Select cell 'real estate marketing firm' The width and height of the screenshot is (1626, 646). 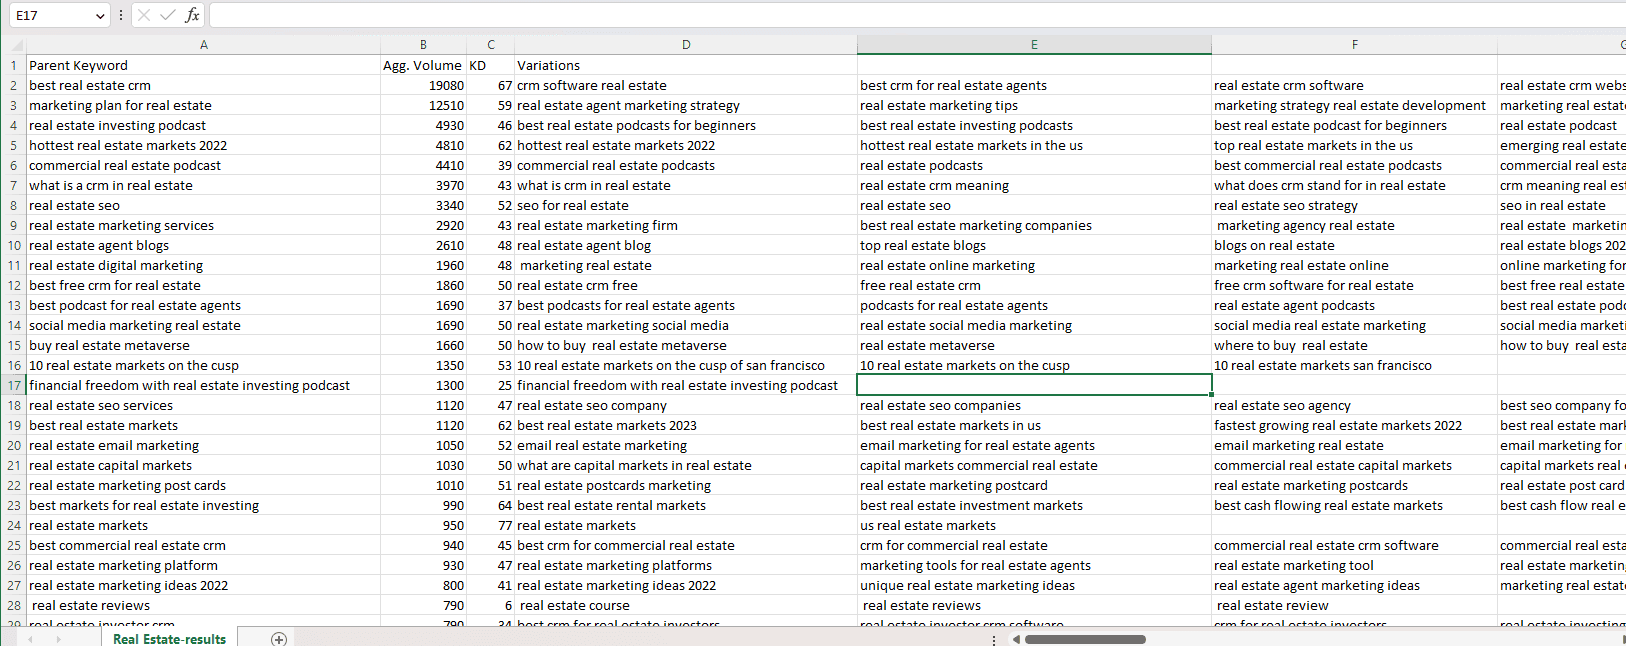[686, 225]
